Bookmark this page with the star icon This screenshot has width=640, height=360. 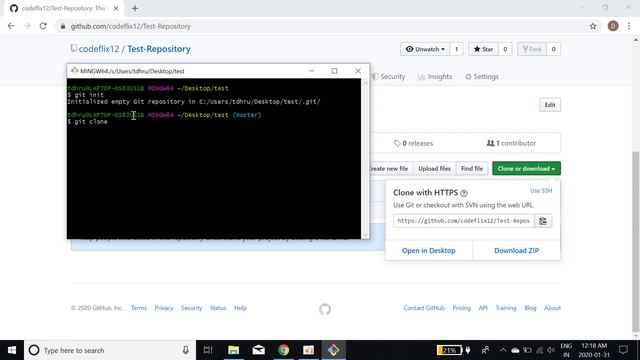pos(593,26)
